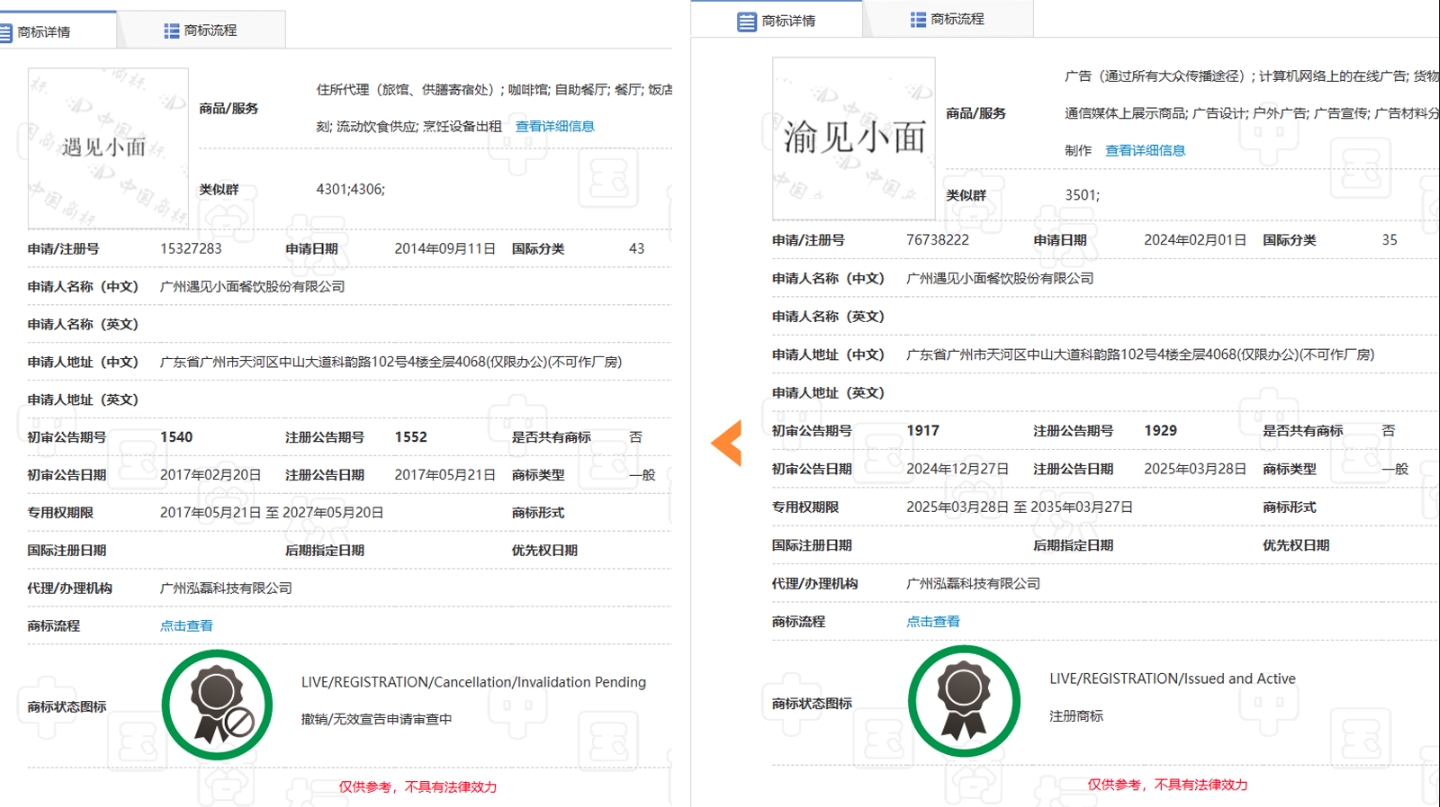Select application date 2014年09月11日

(x=445, y=249)
